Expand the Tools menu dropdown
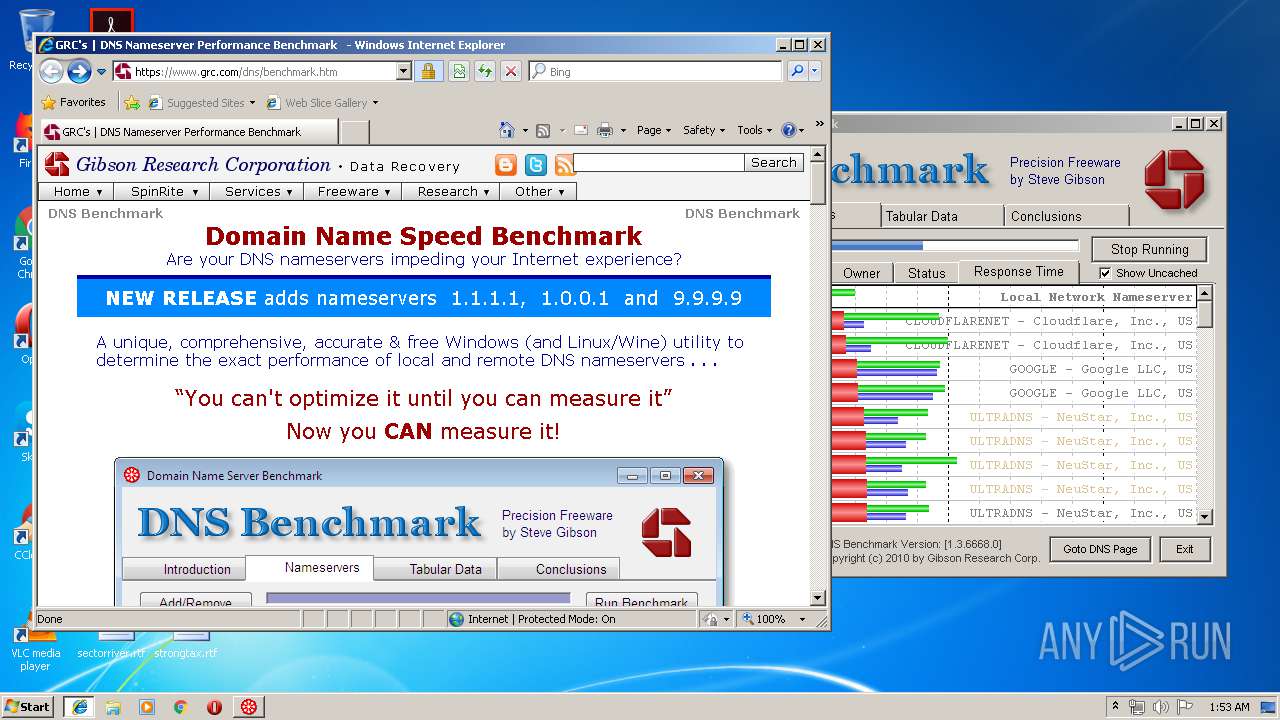This screenshot has width=1280, height=720. tap(755, 130)
